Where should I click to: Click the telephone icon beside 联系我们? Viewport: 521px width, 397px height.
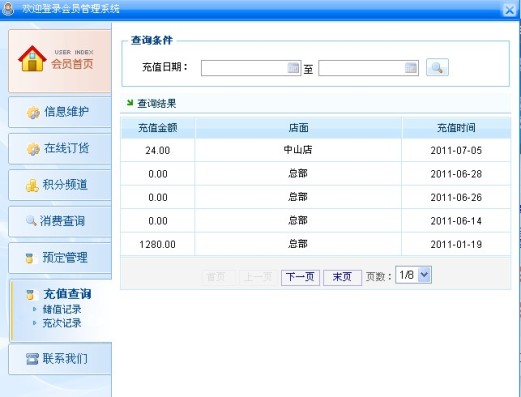32,359
